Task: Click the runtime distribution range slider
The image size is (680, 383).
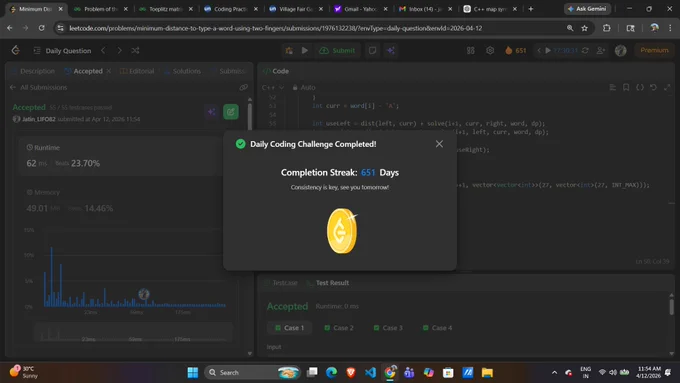Action: pyautogui.click(x=134, y=333)
